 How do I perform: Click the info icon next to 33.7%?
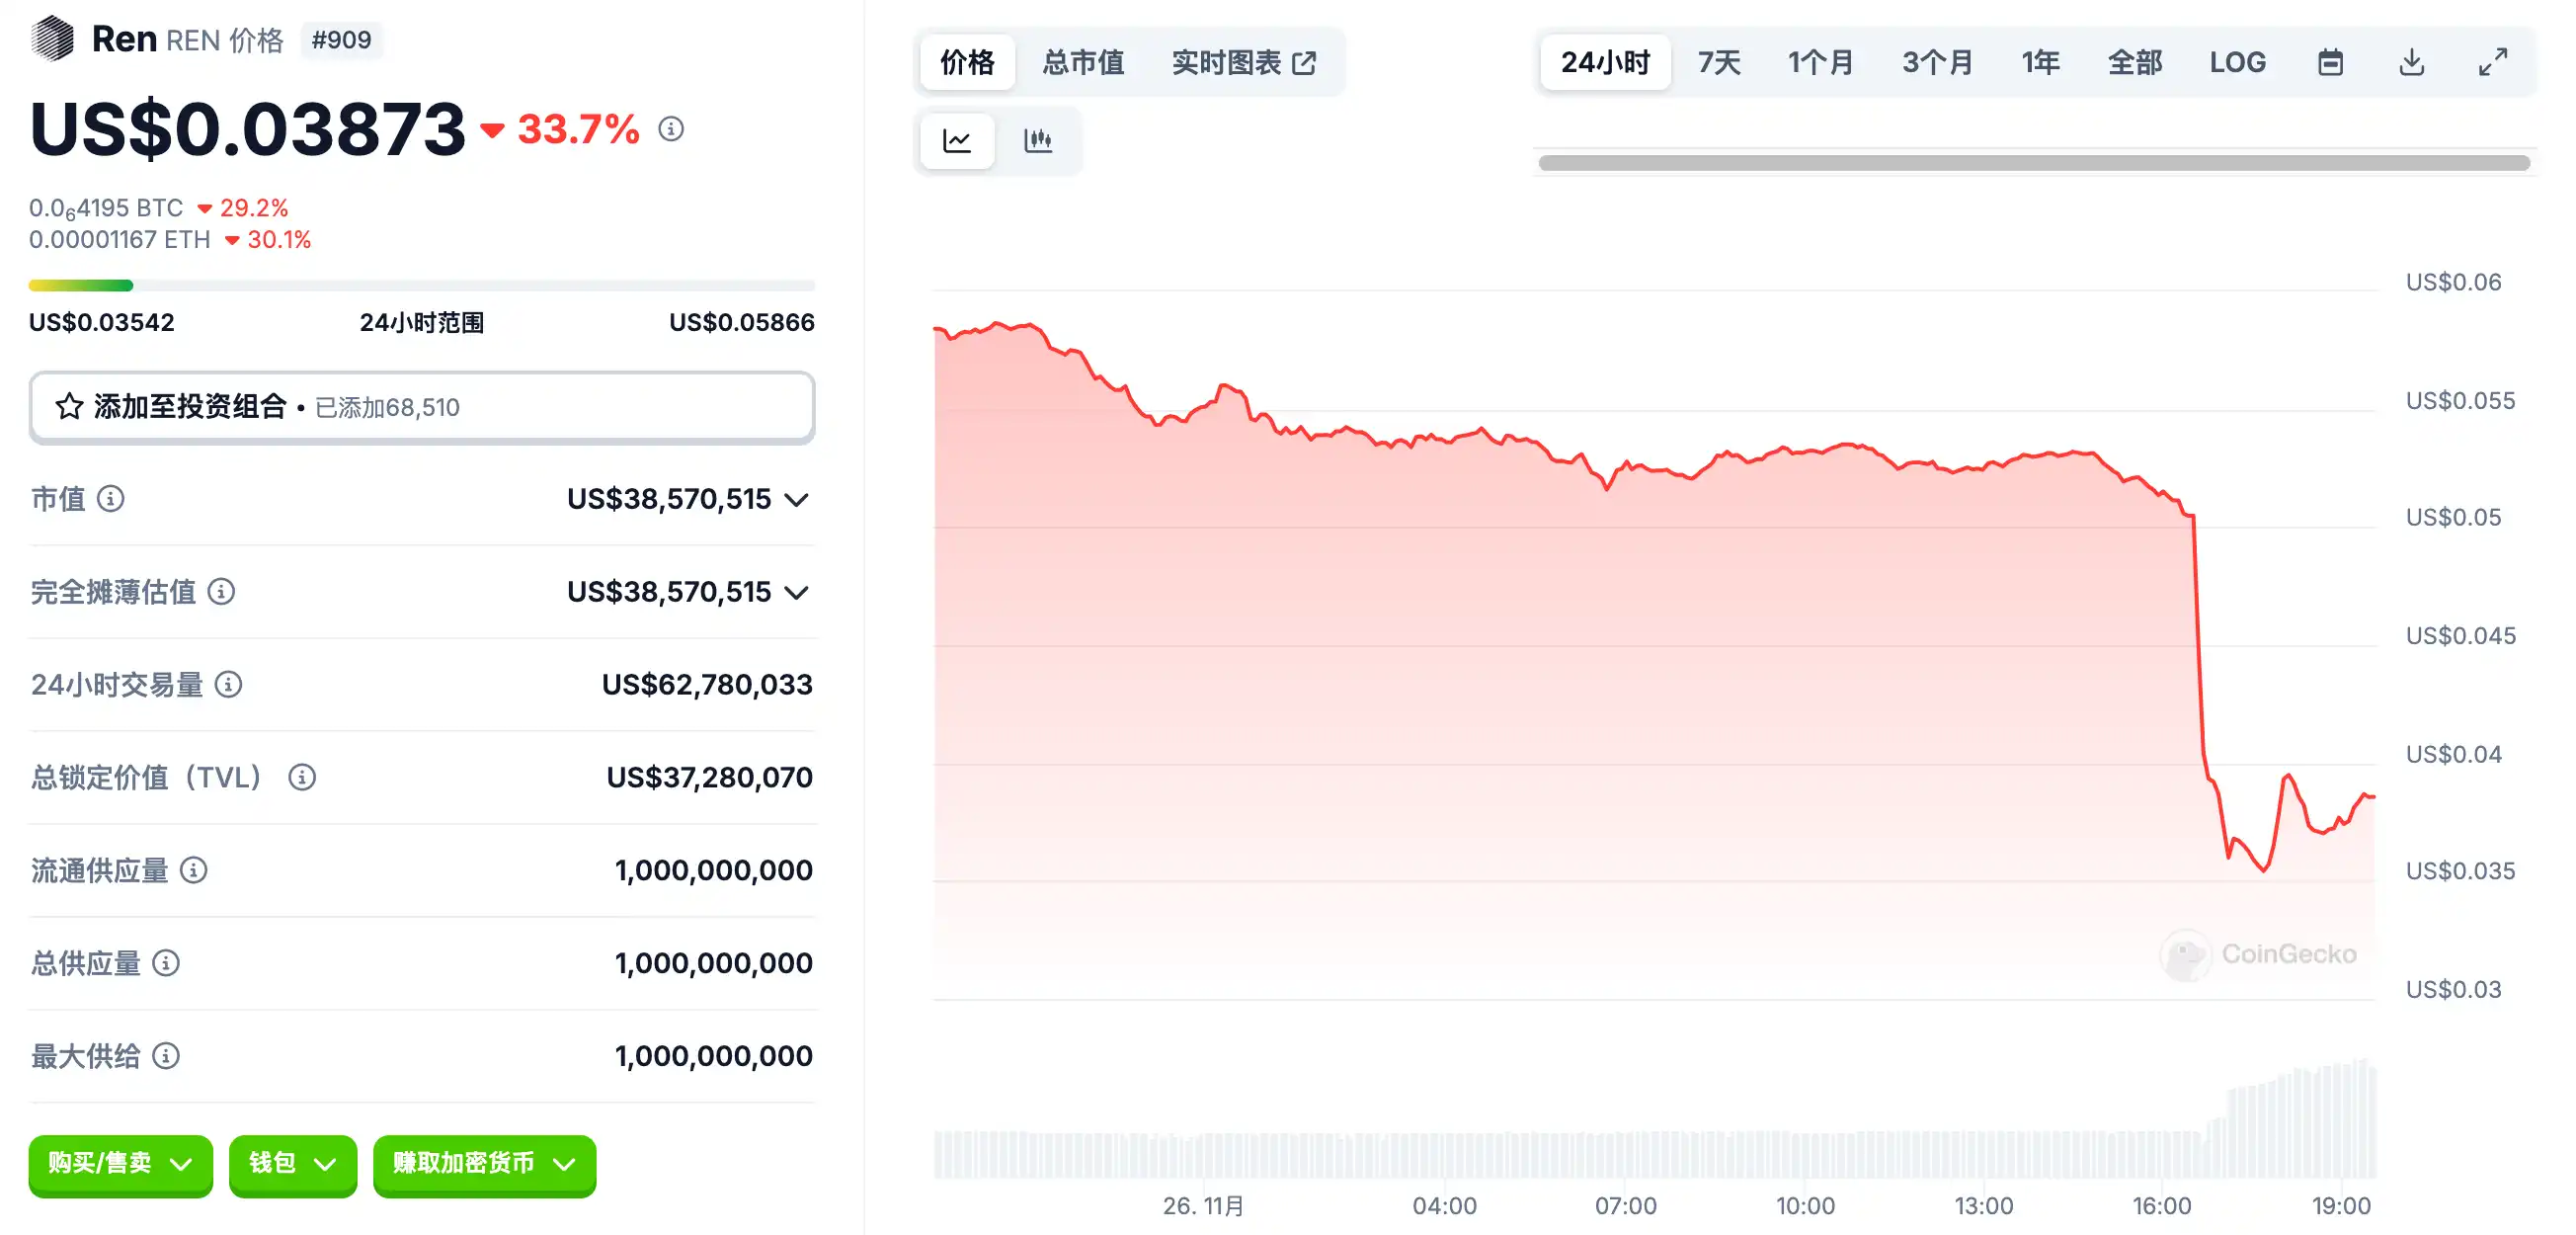(x=671, y=129)
